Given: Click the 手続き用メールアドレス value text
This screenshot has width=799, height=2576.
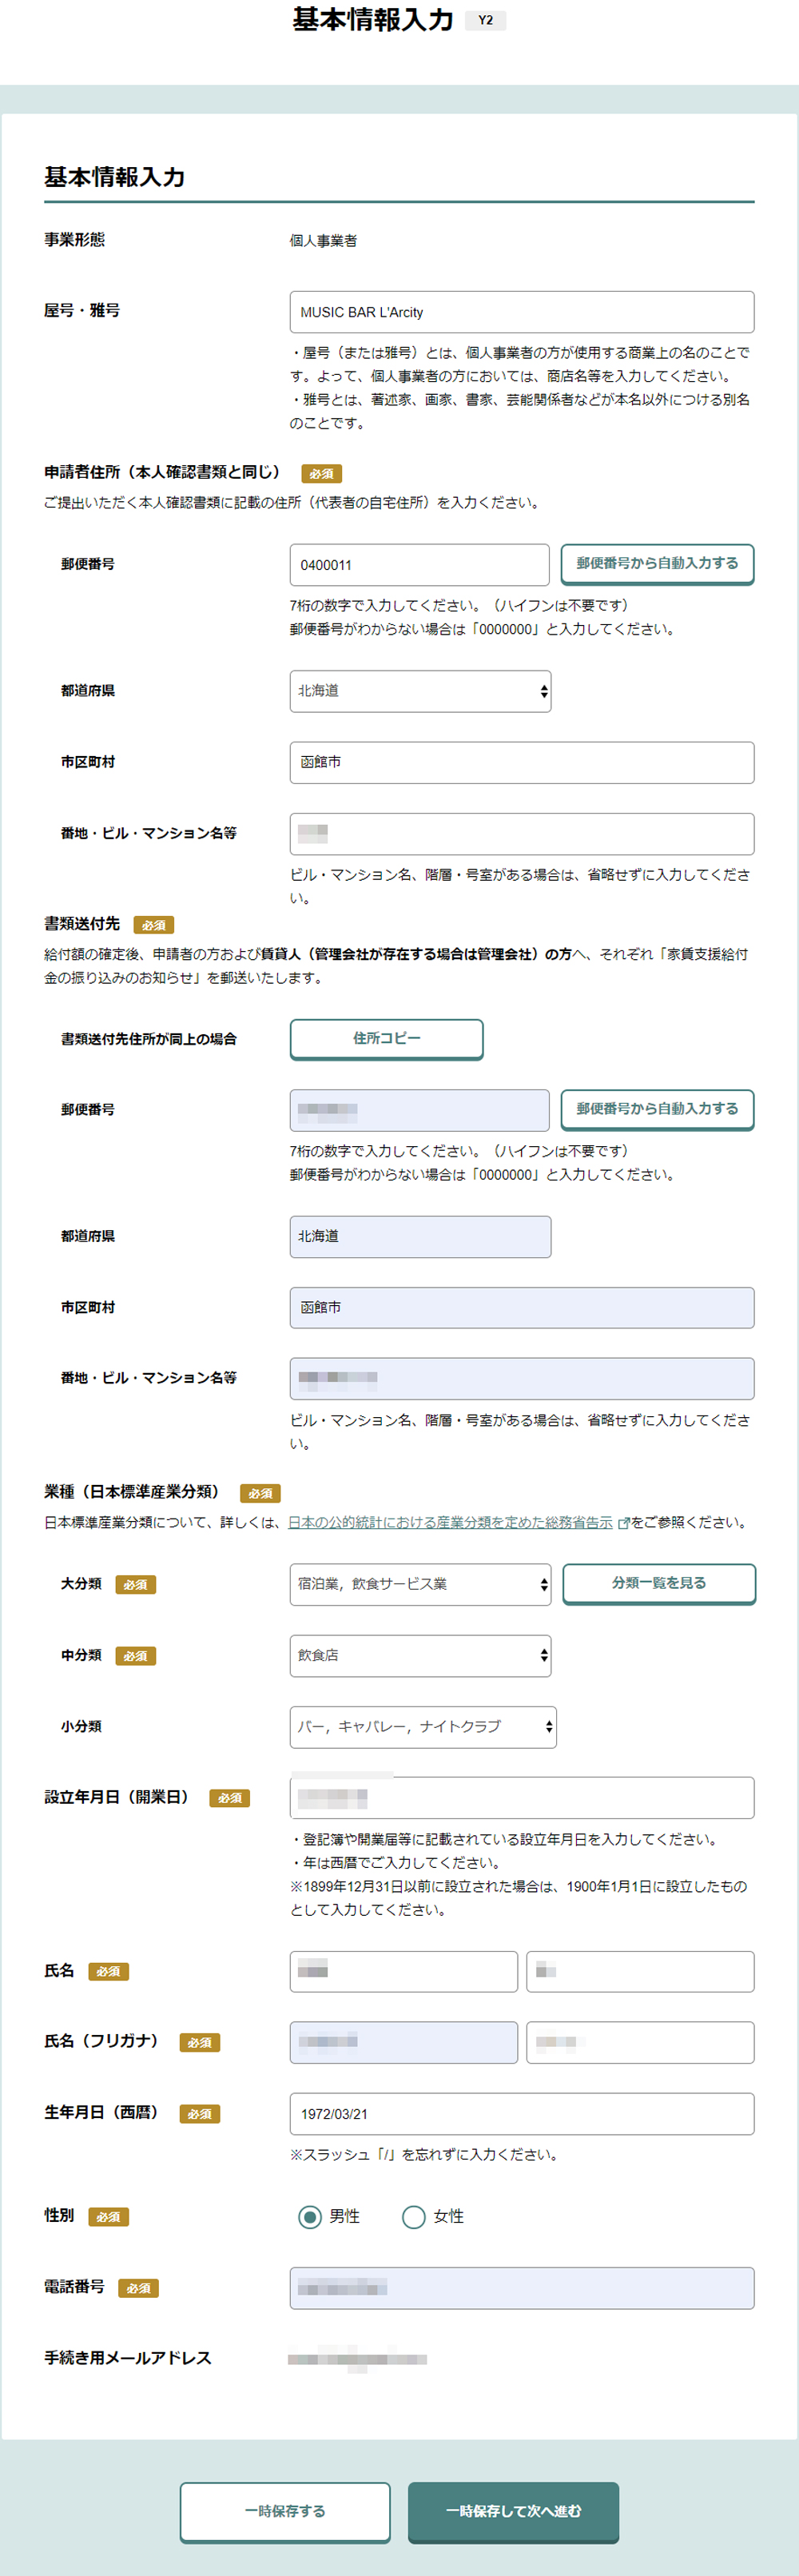Looking at the screenshot, I should 357,2359.
